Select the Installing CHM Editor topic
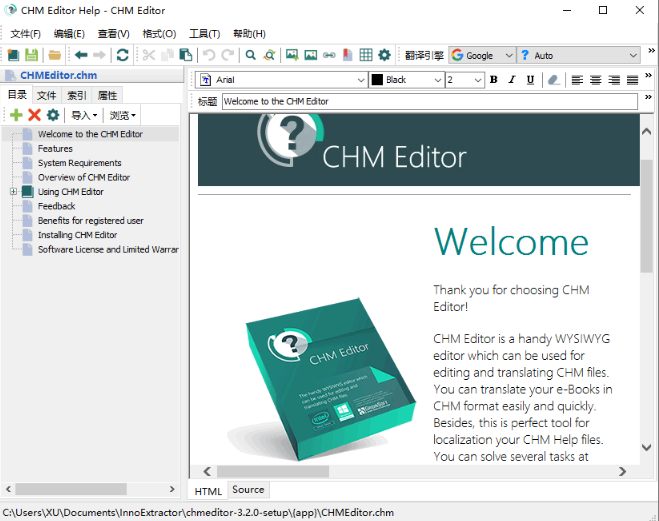The width and height of the screenshot is (659, 521). click(x=77, y=234)
